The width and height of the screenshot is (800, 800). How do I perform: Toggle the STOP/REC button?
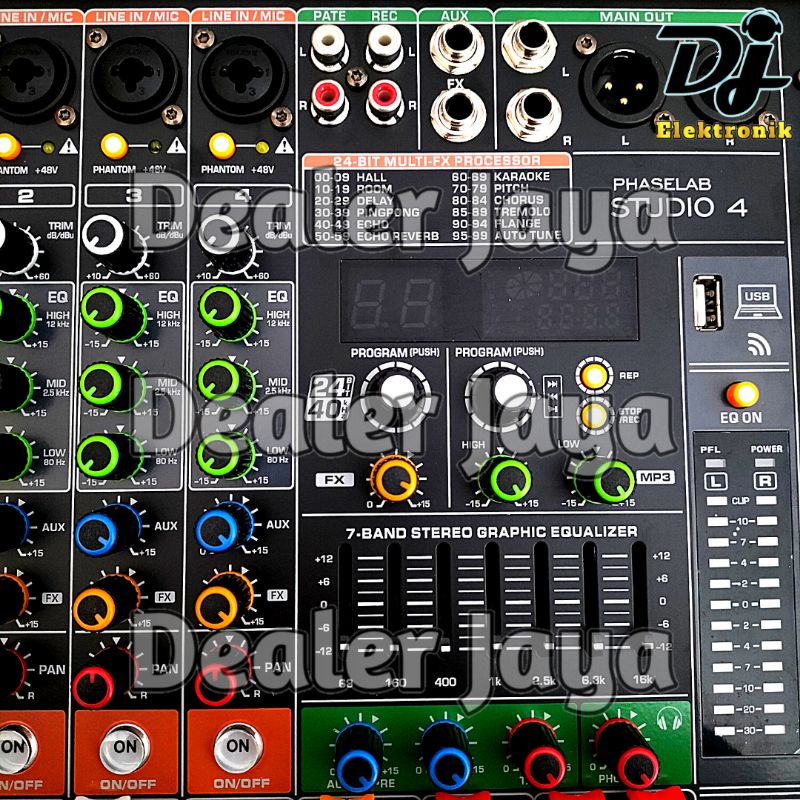pos(595,416)
